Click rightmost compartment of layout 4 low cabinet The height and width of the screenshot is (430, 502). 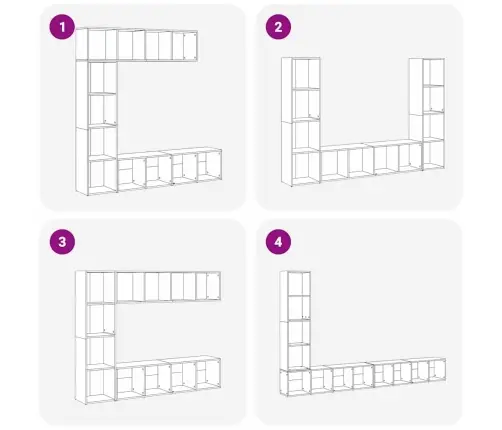(437, 370)
